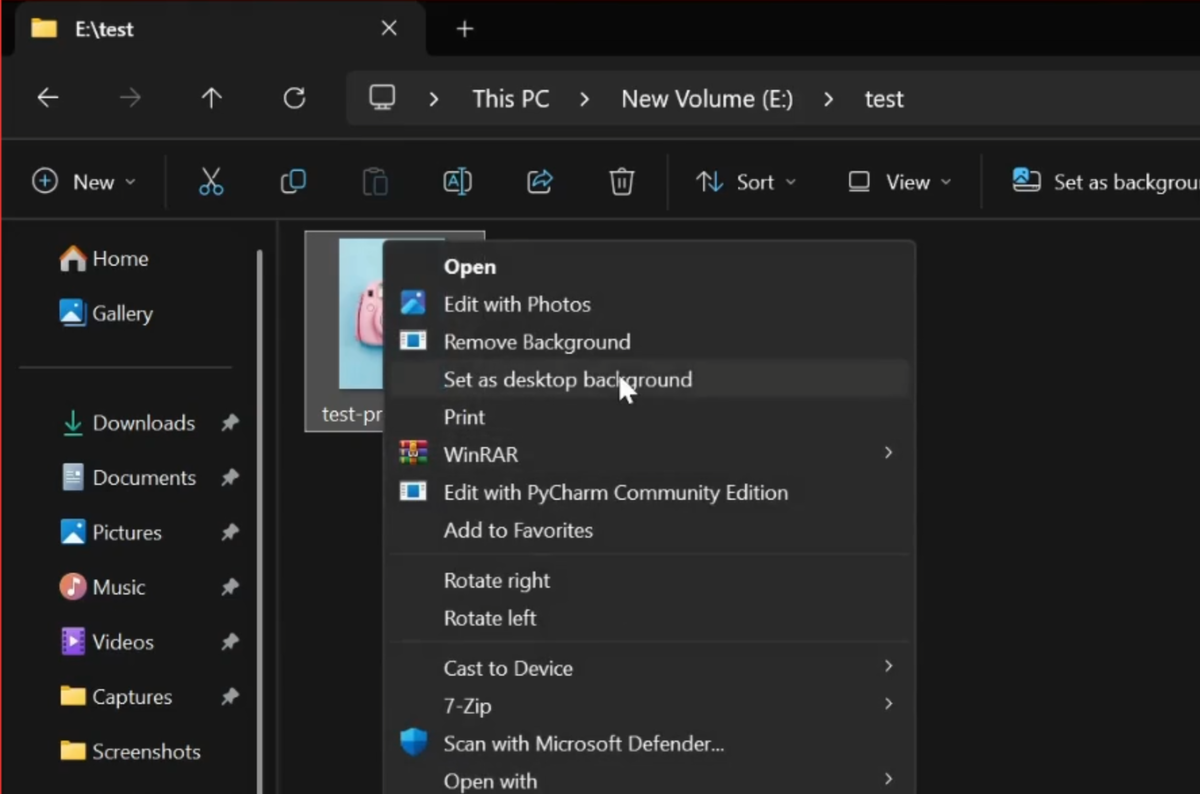Open the View dropdown
Viewport: 1200px width, 794px height.
(900, 182)
